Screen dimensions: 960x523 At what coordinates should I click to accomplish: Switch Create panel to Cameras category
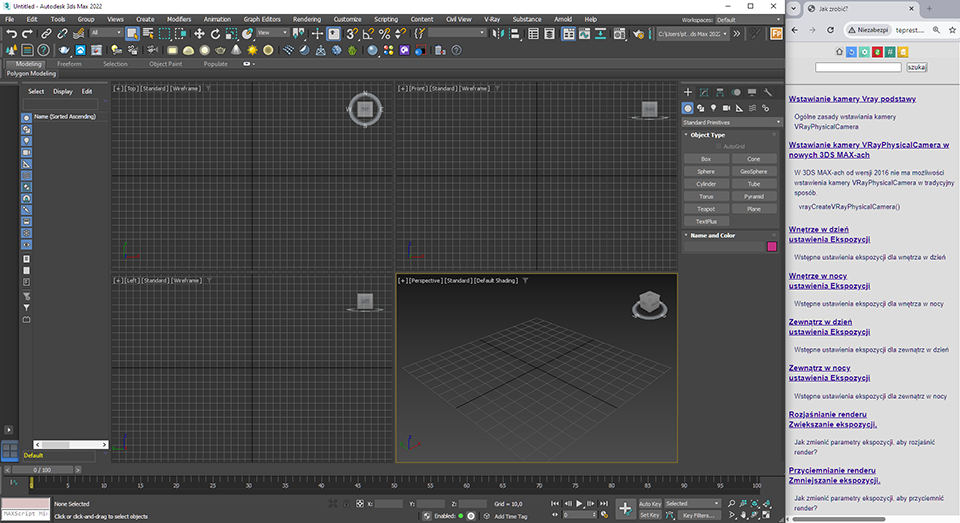click(726, 108)
